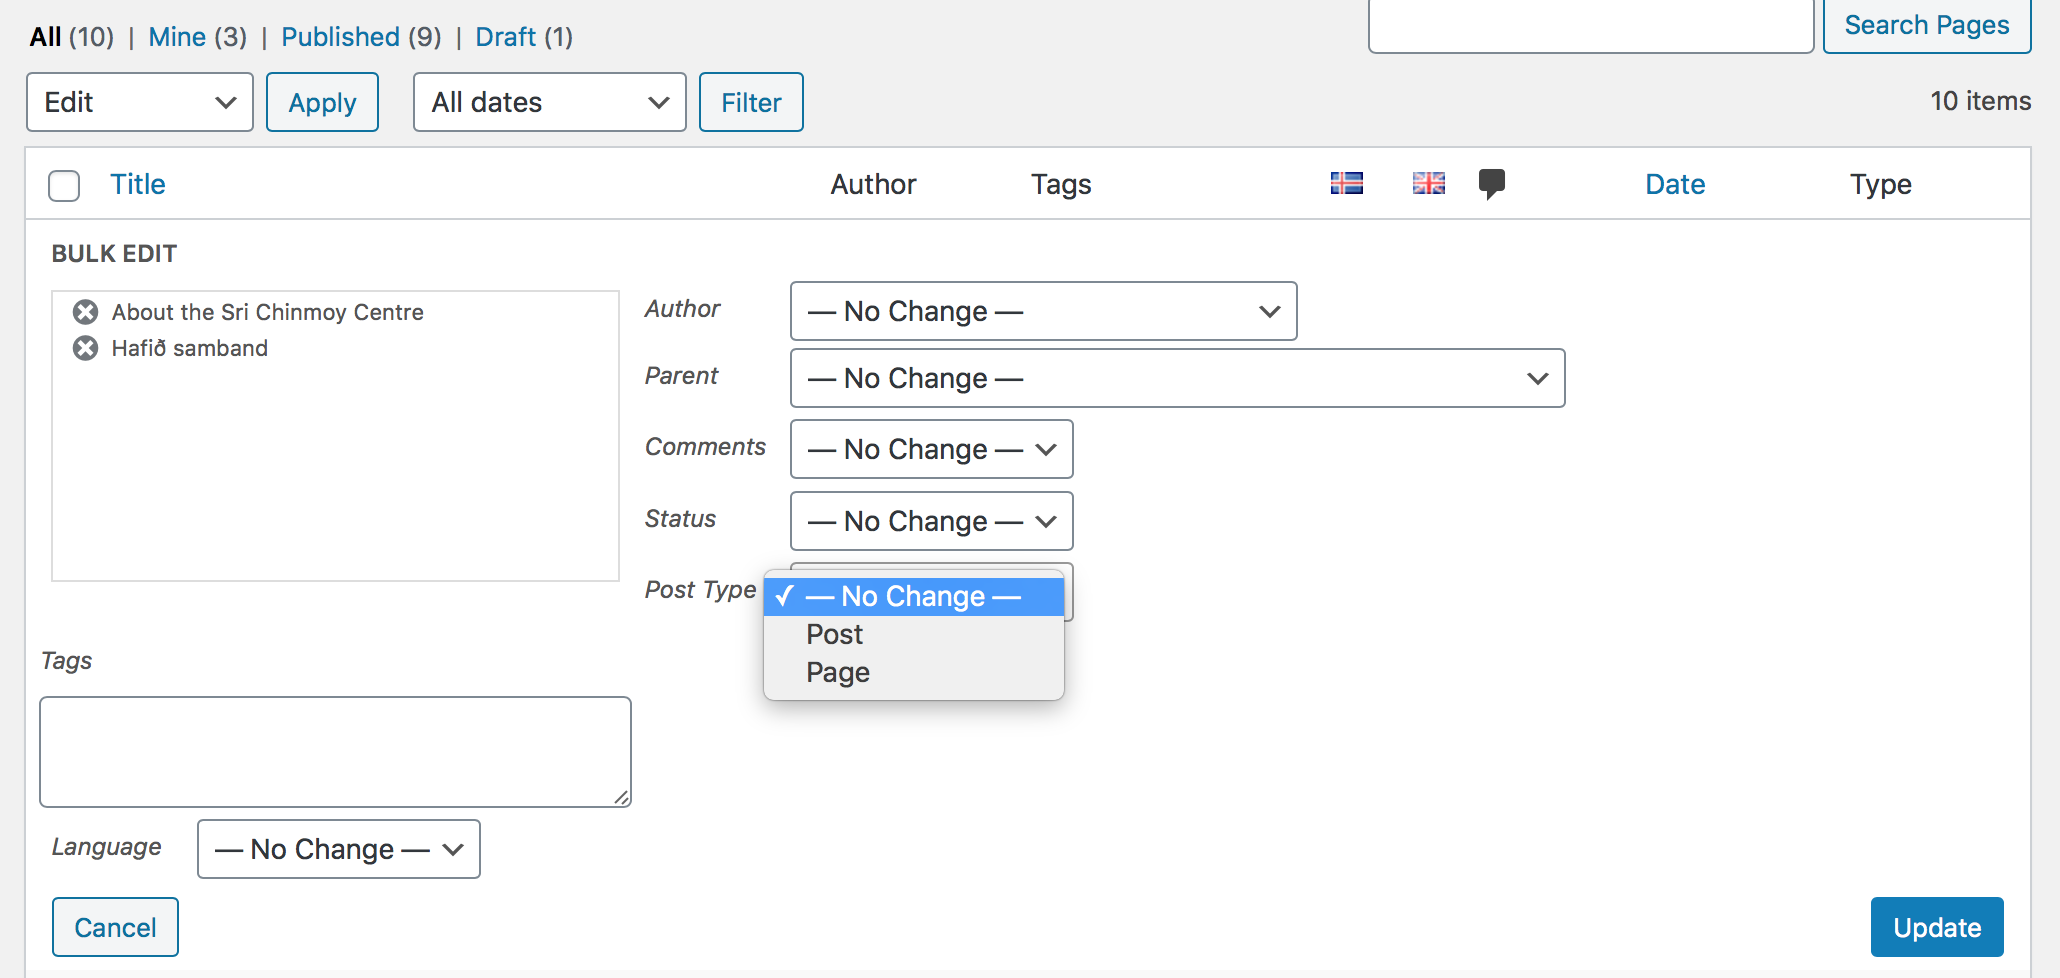The width and height of the screenshot is (2060, 978).
Task: Click the Icelandic flag column icon
Action: pyautogui.click(x=1347, y=183)
